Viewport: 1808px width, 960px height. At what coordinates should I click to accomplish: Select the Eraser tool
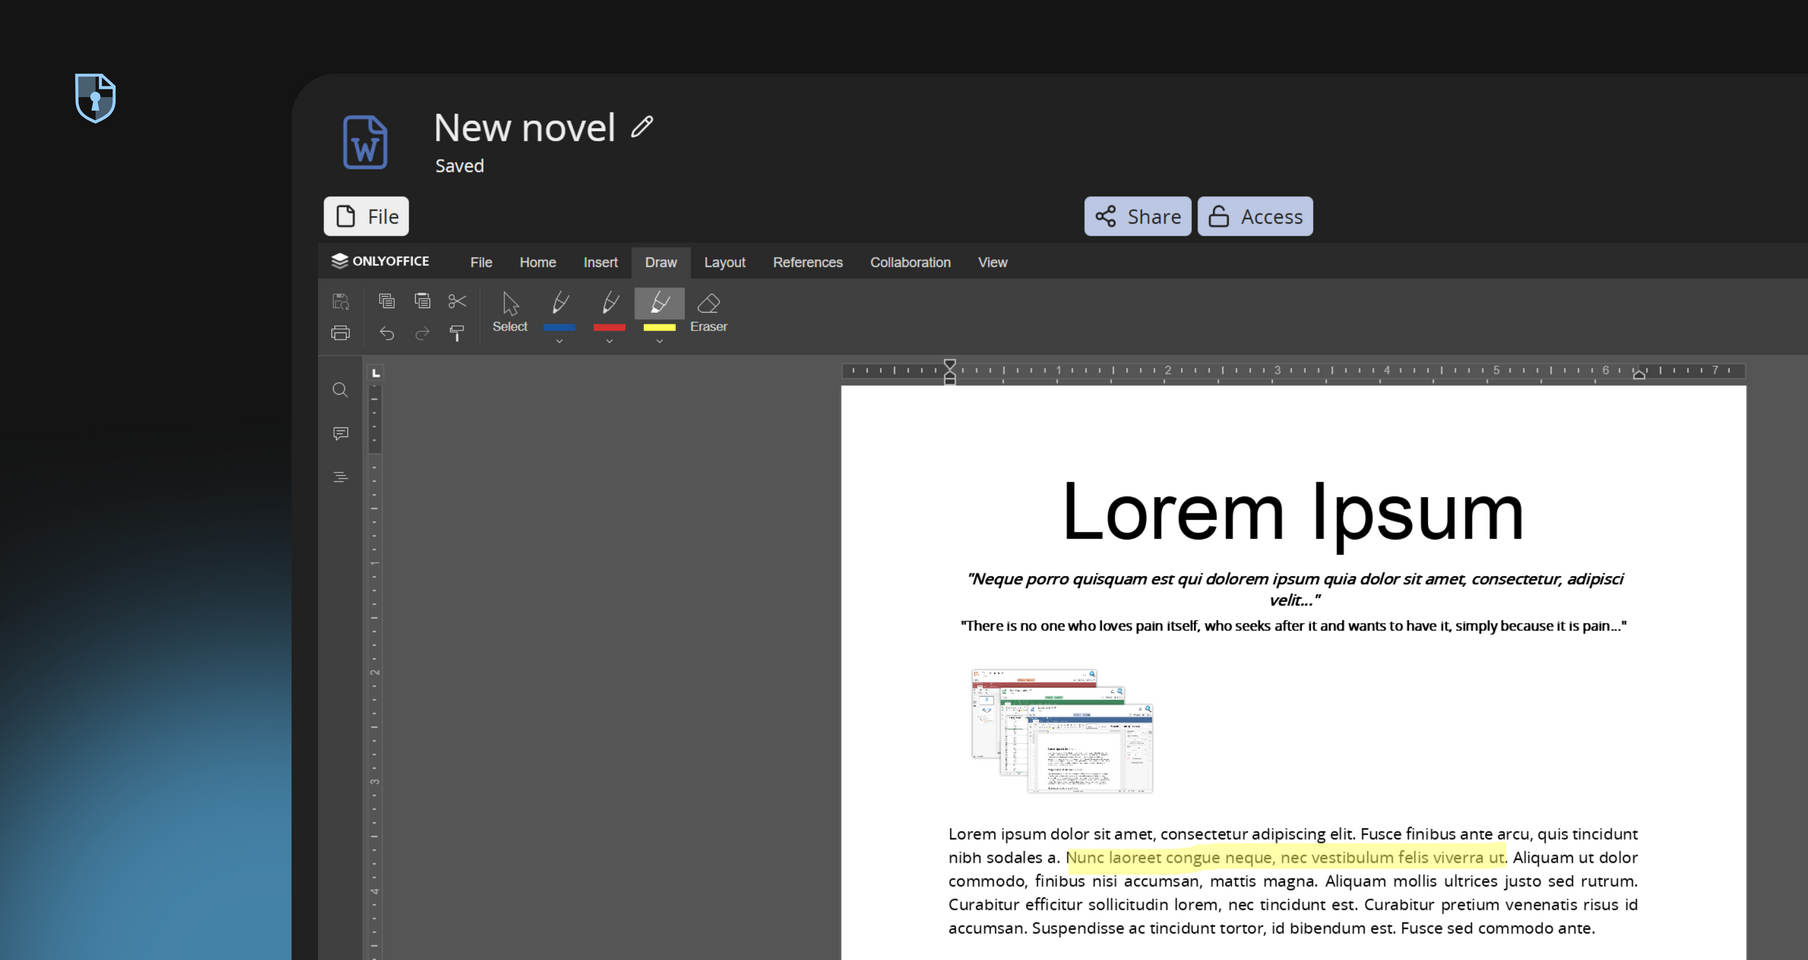coord(708,311)
